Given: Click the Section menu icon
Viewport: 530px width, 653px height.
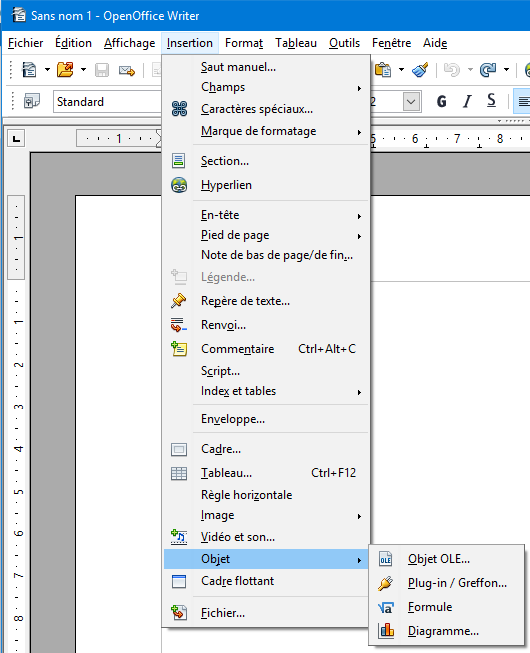Looking at the screenshot, I should [179, 161].
